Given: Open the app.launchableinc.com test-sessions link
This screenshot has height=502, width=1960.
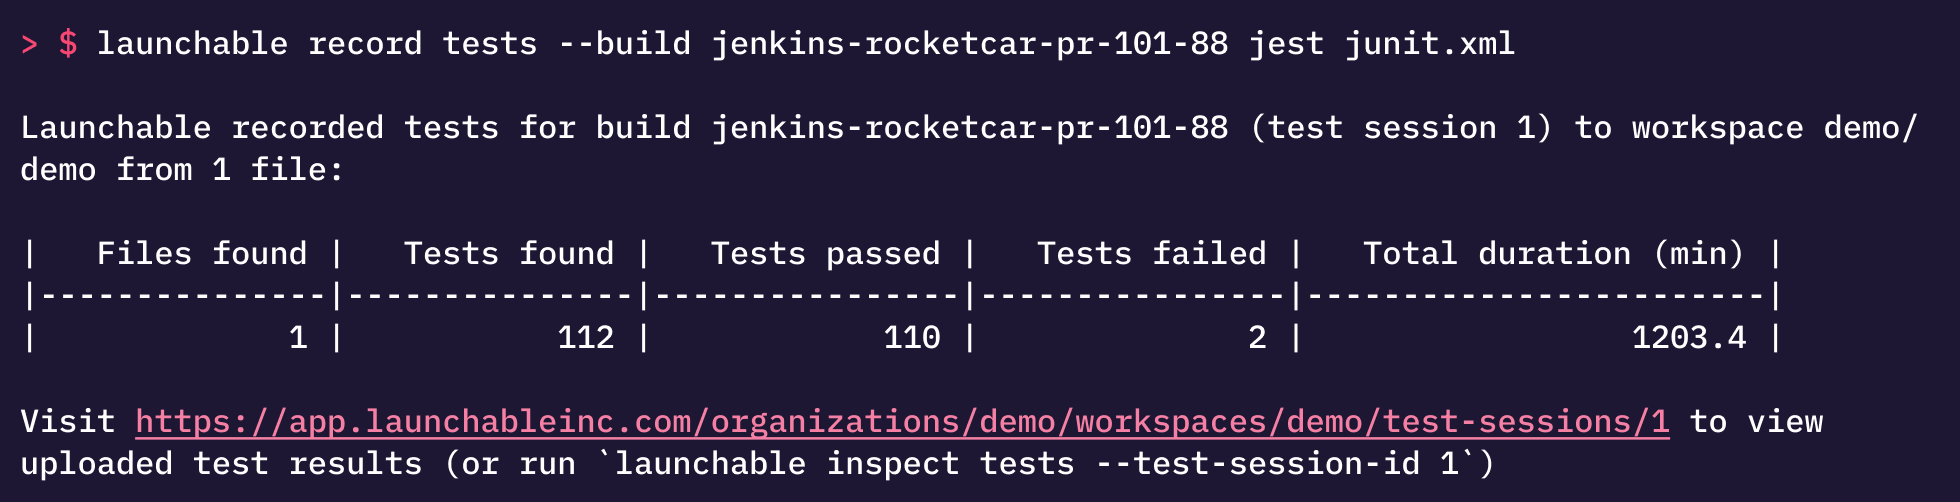Looking at the screenshot, I should [x=902, y=422].
